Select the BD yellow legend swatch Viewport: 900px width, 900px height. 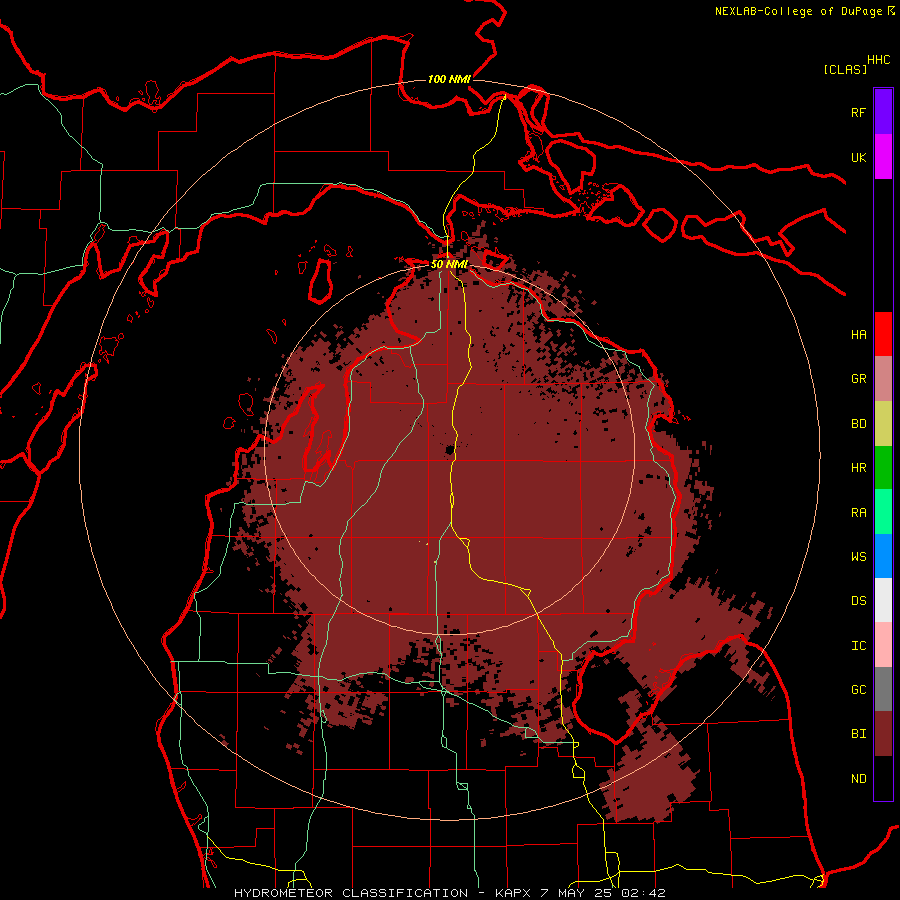(x=883, y=423)
